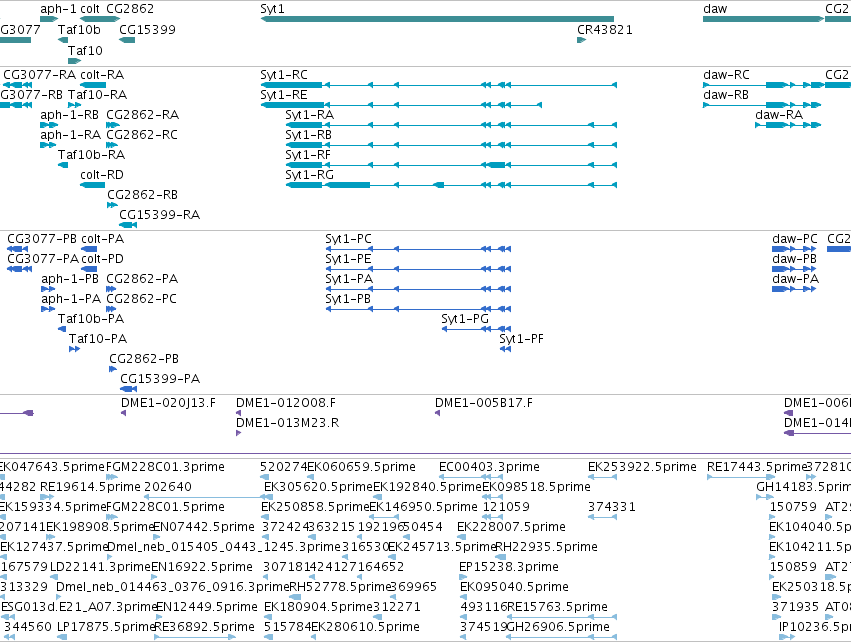The image size is (851, 642).
Task: Select the aph-1-RB transcript label
Action: click(x=69, y=115)
